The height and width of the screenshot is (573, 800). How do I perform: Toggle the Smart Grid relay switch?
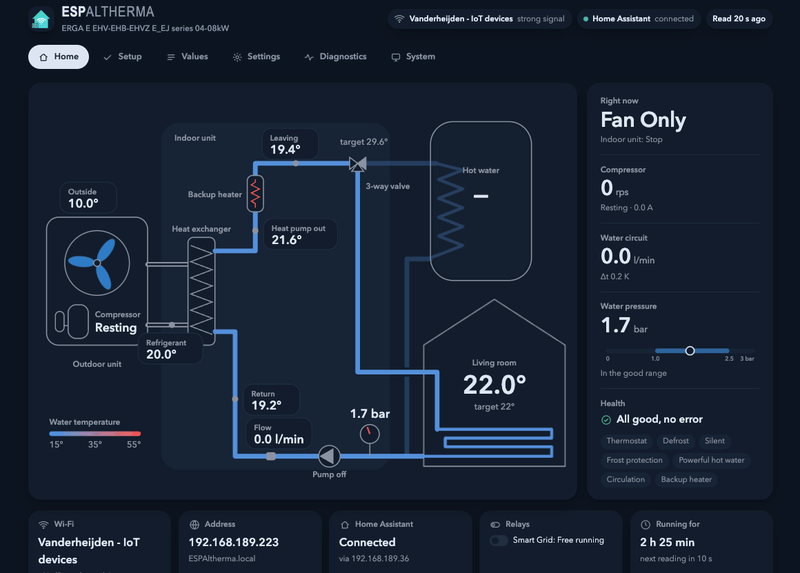tap(498, 540)
